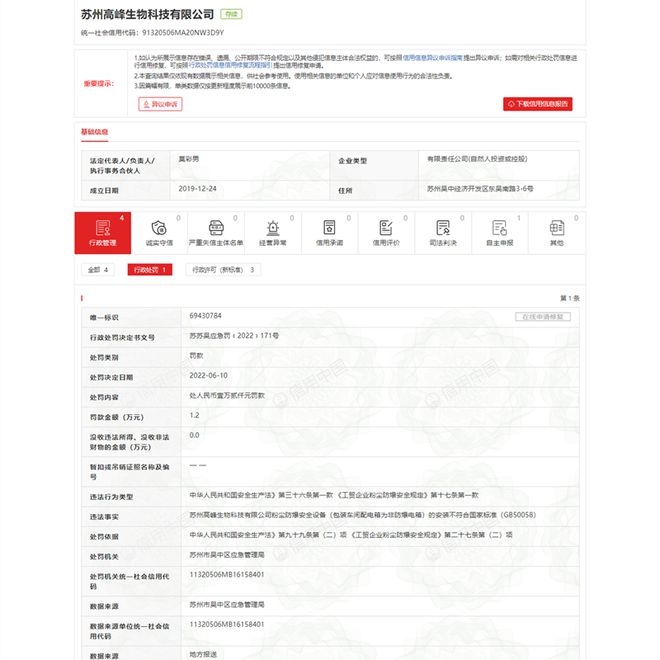Click fine amount value 1.2

pos(194,415)
